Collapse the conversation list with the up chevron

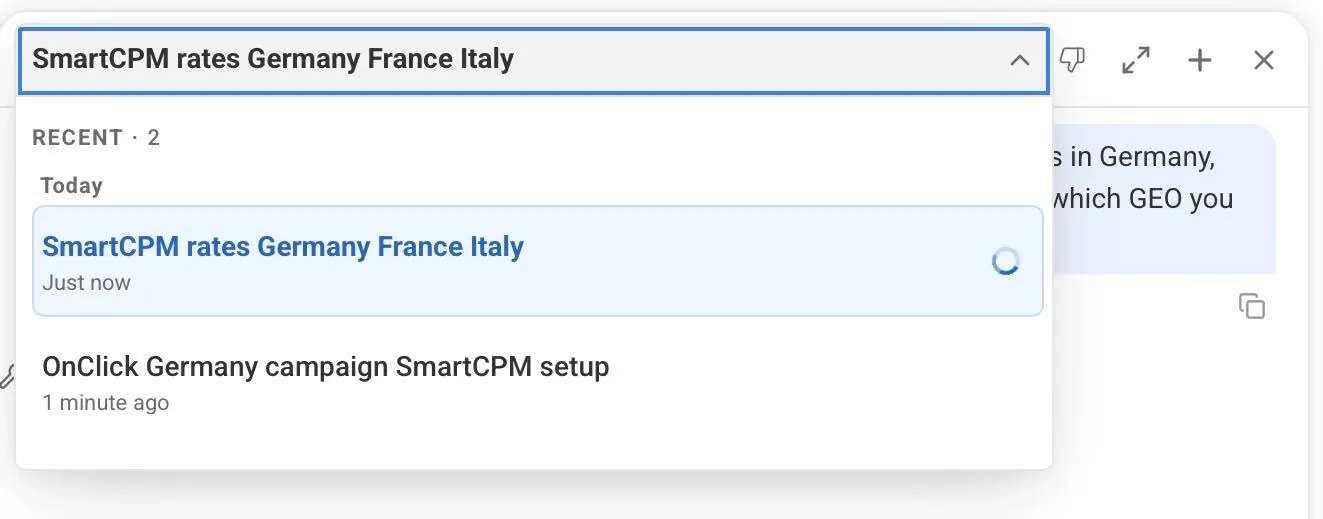point(1019,61)
